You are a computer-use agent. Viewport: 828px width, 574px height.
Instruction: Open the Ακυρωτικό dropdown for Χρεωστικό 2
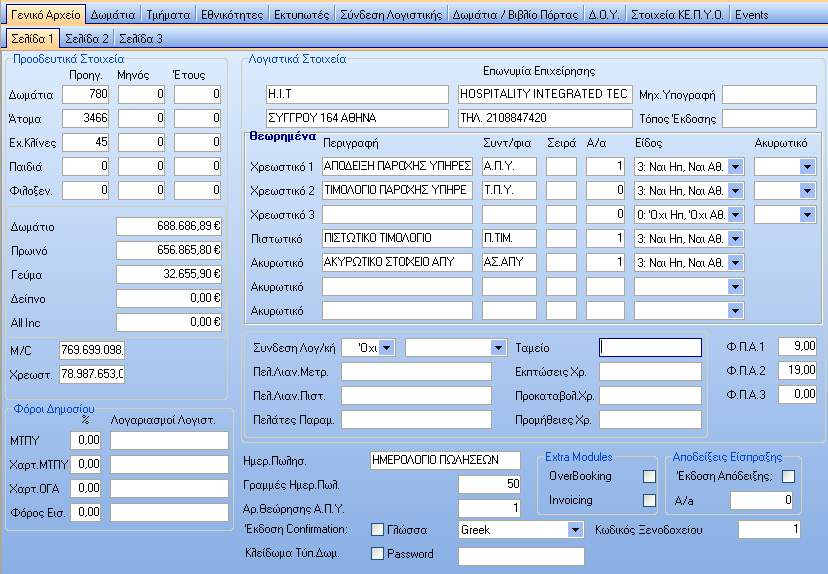click(x=807, y=191)
